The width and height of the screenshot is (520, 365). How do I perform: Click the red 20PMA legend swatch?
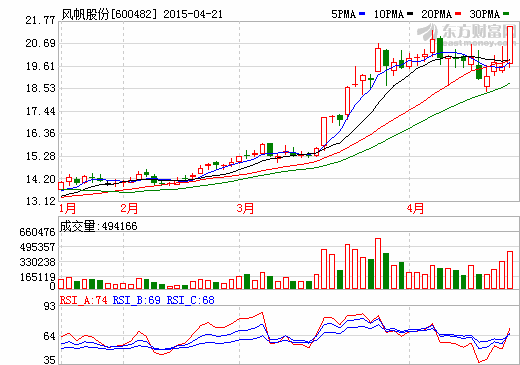click(458, 14)
